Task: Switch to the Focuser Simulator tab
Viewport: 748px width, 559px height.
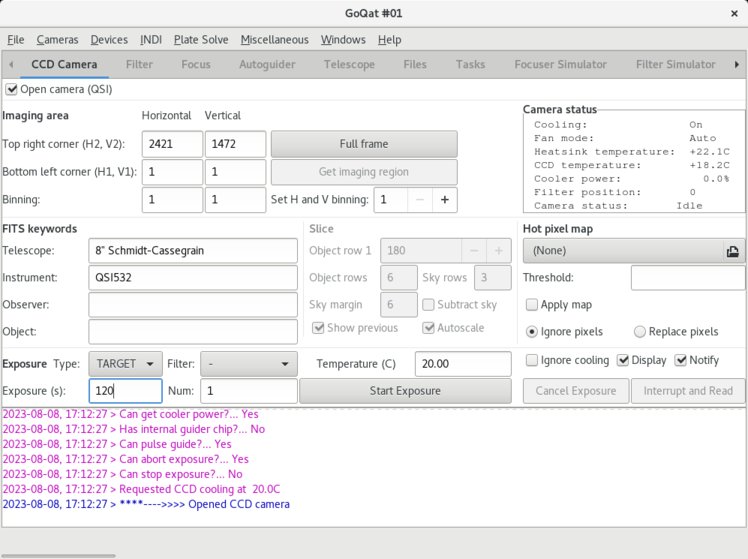Action: tap(561, 64)
